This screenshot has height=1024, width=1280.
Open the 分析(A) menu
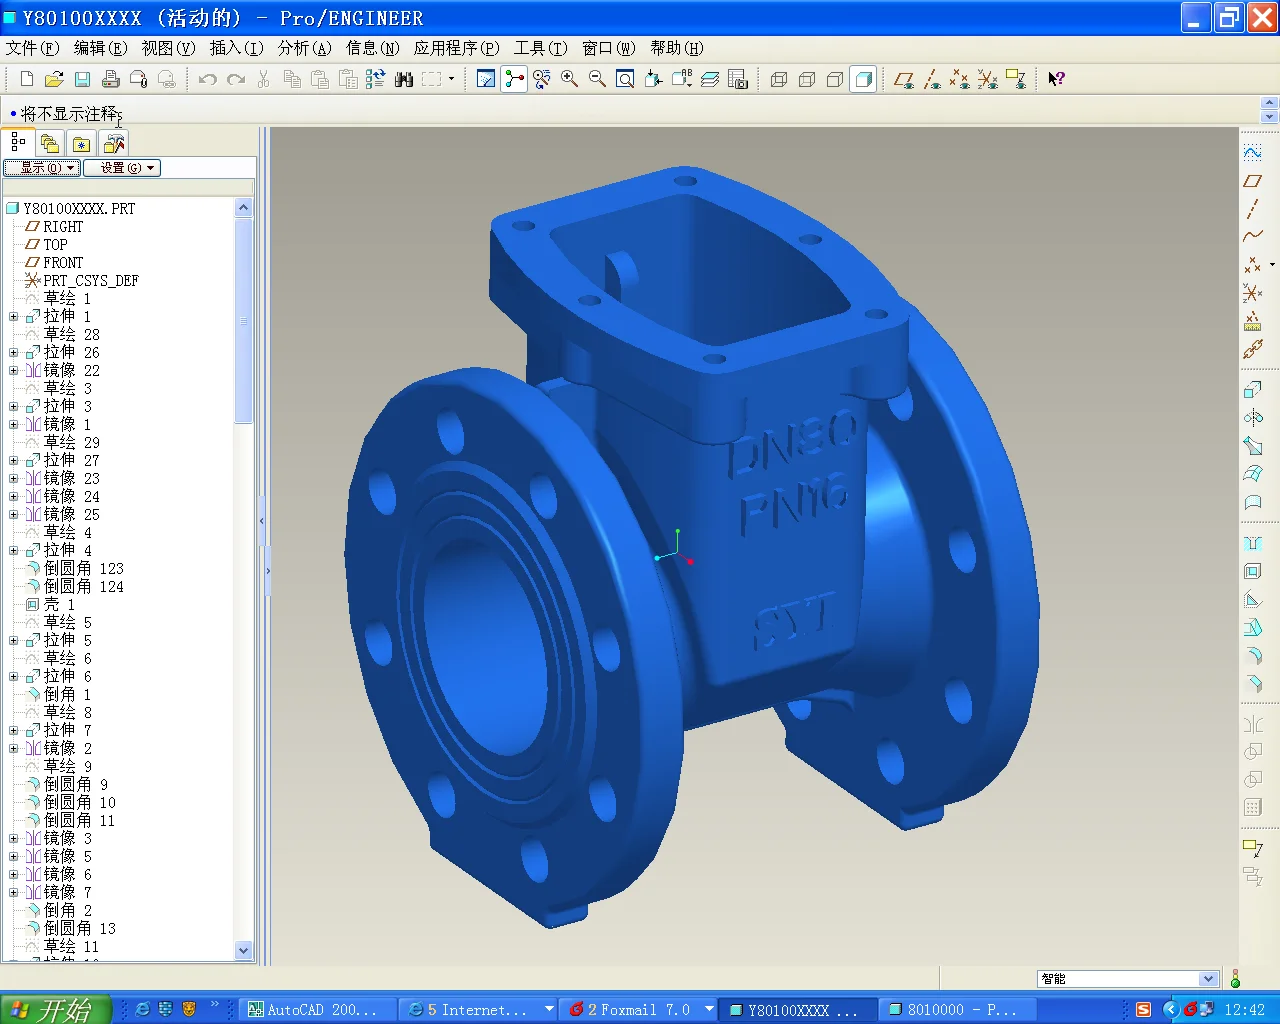(x=304, y=48)
